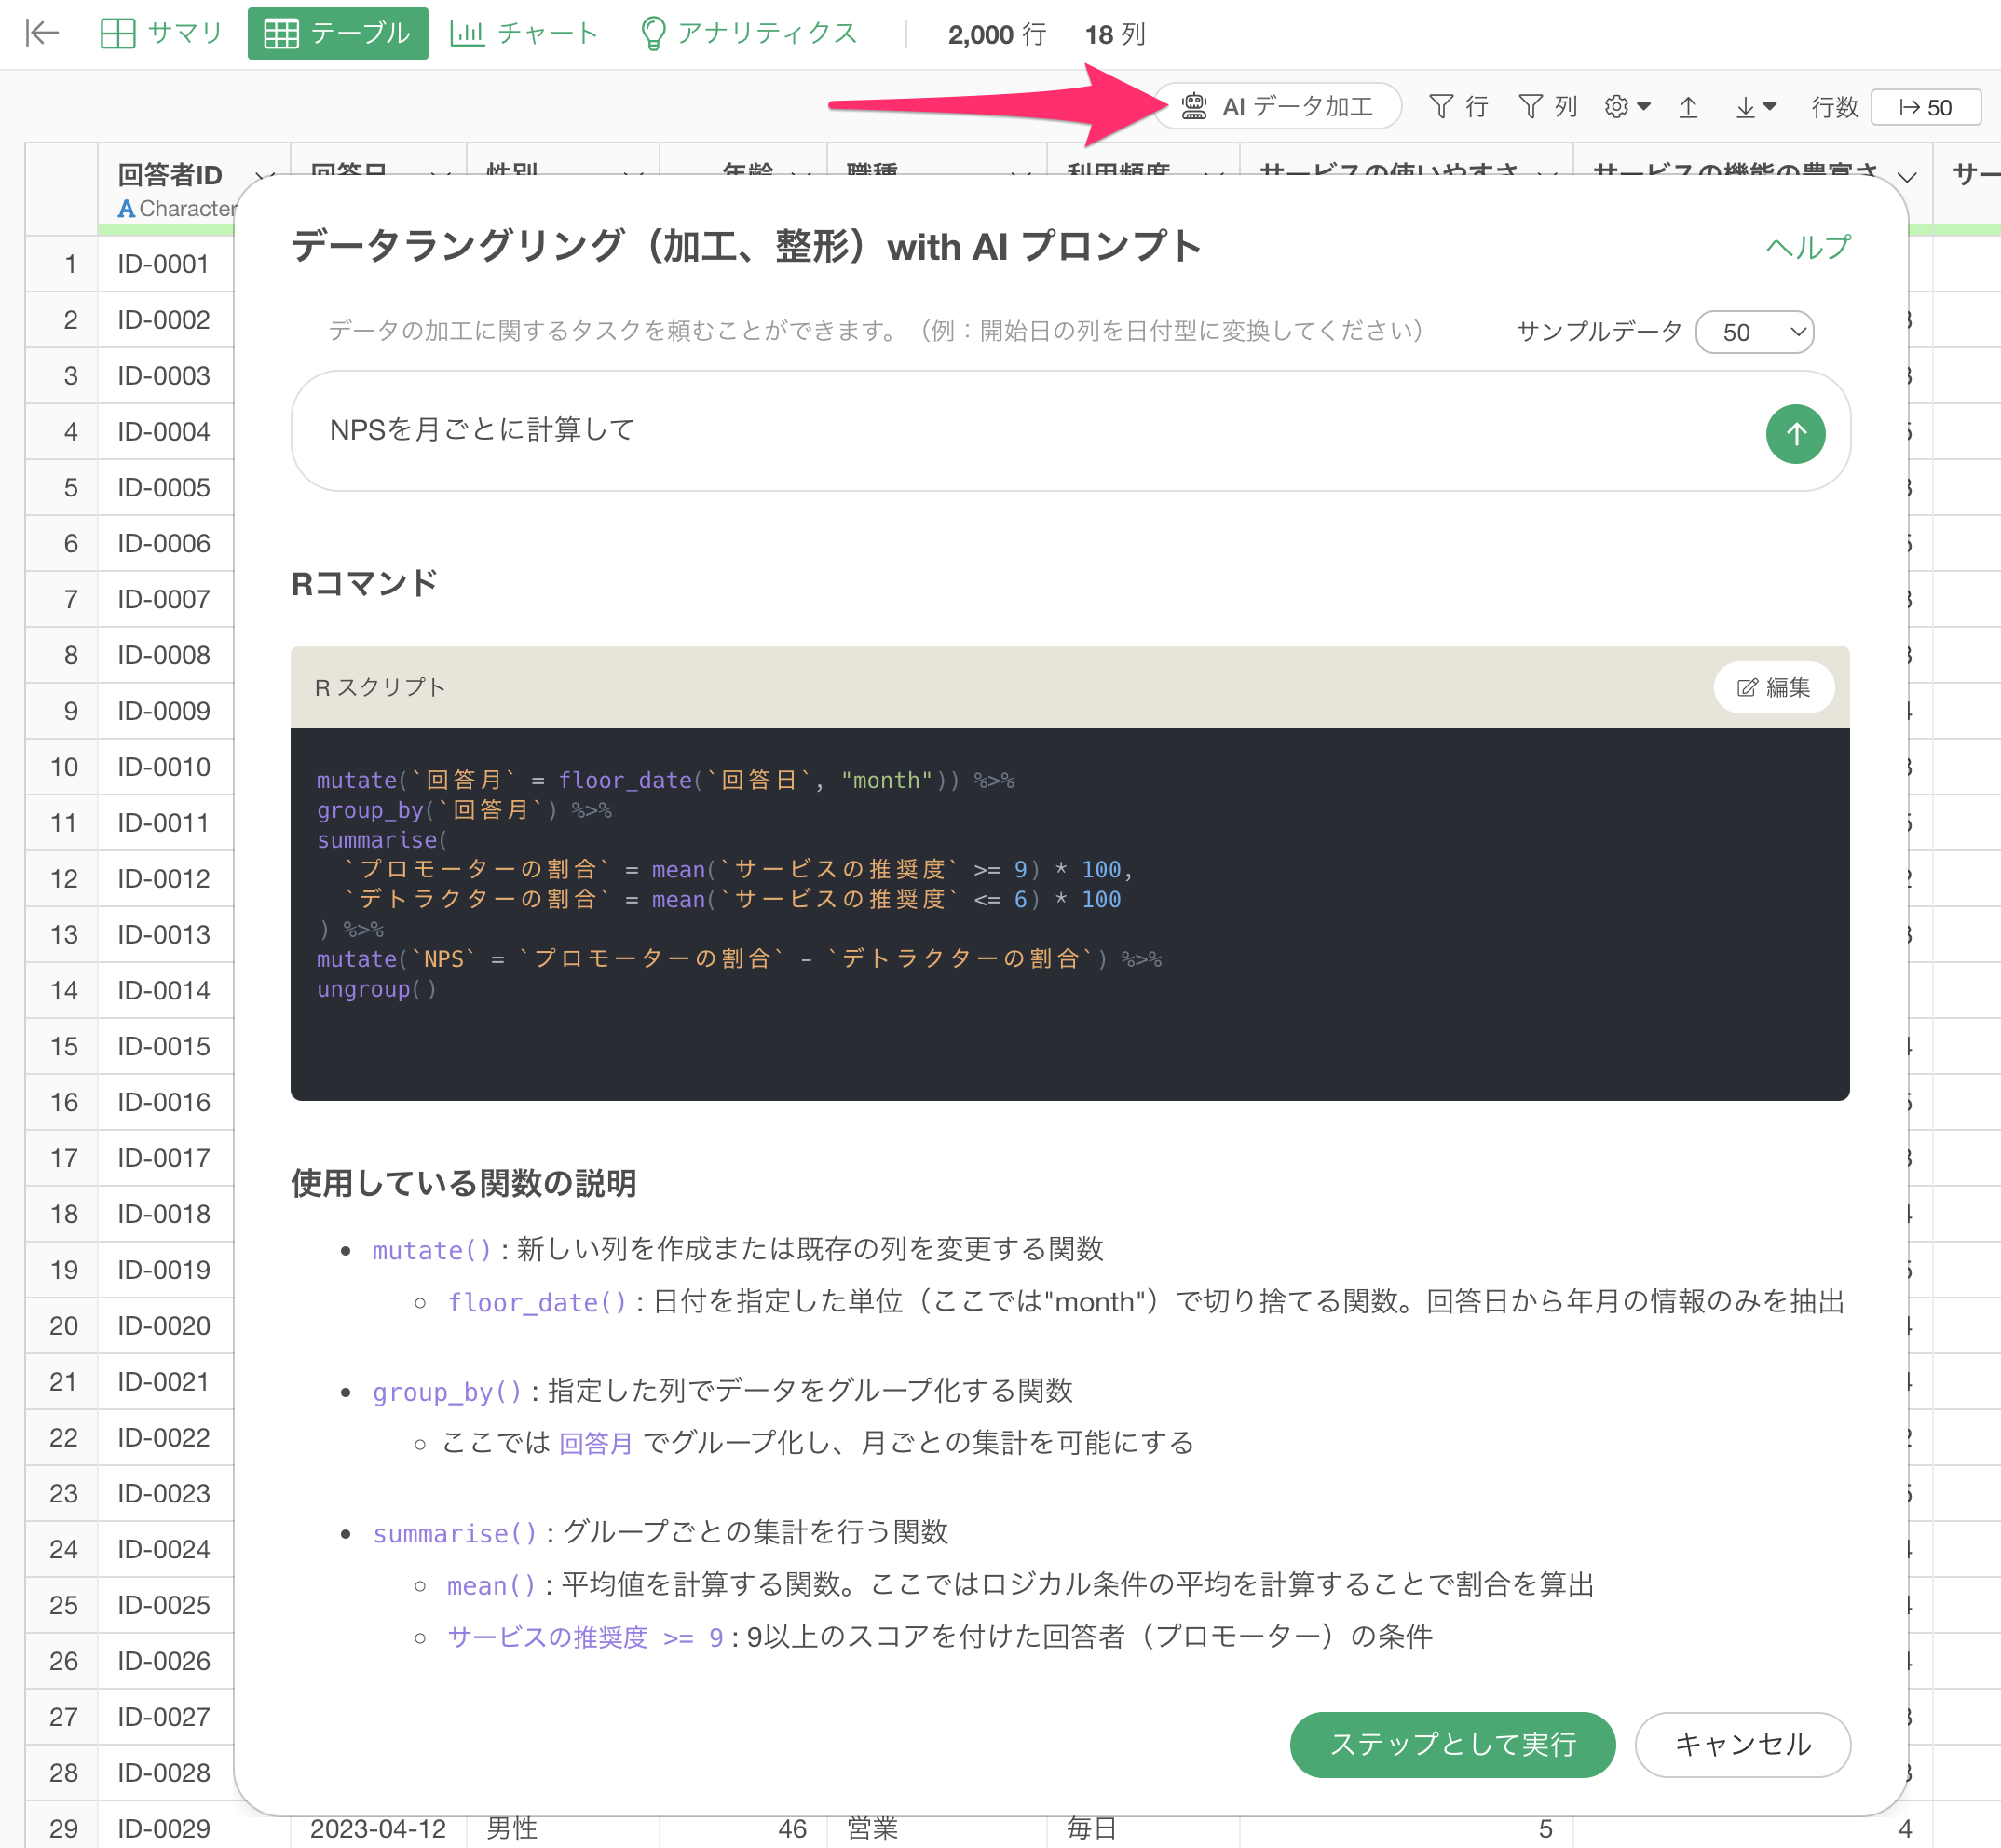The image size is (2001, 1848).
Task: Expand サービスの機能の豊富さ column chevron
Action: coord(1906,177)
